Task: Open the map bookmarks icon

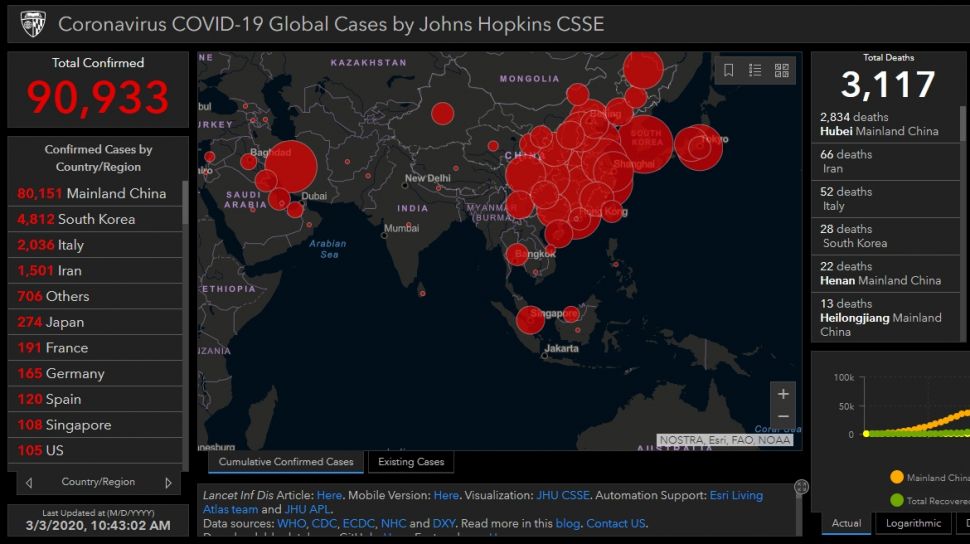Action: pyautogui.click(x=729, y=70)
